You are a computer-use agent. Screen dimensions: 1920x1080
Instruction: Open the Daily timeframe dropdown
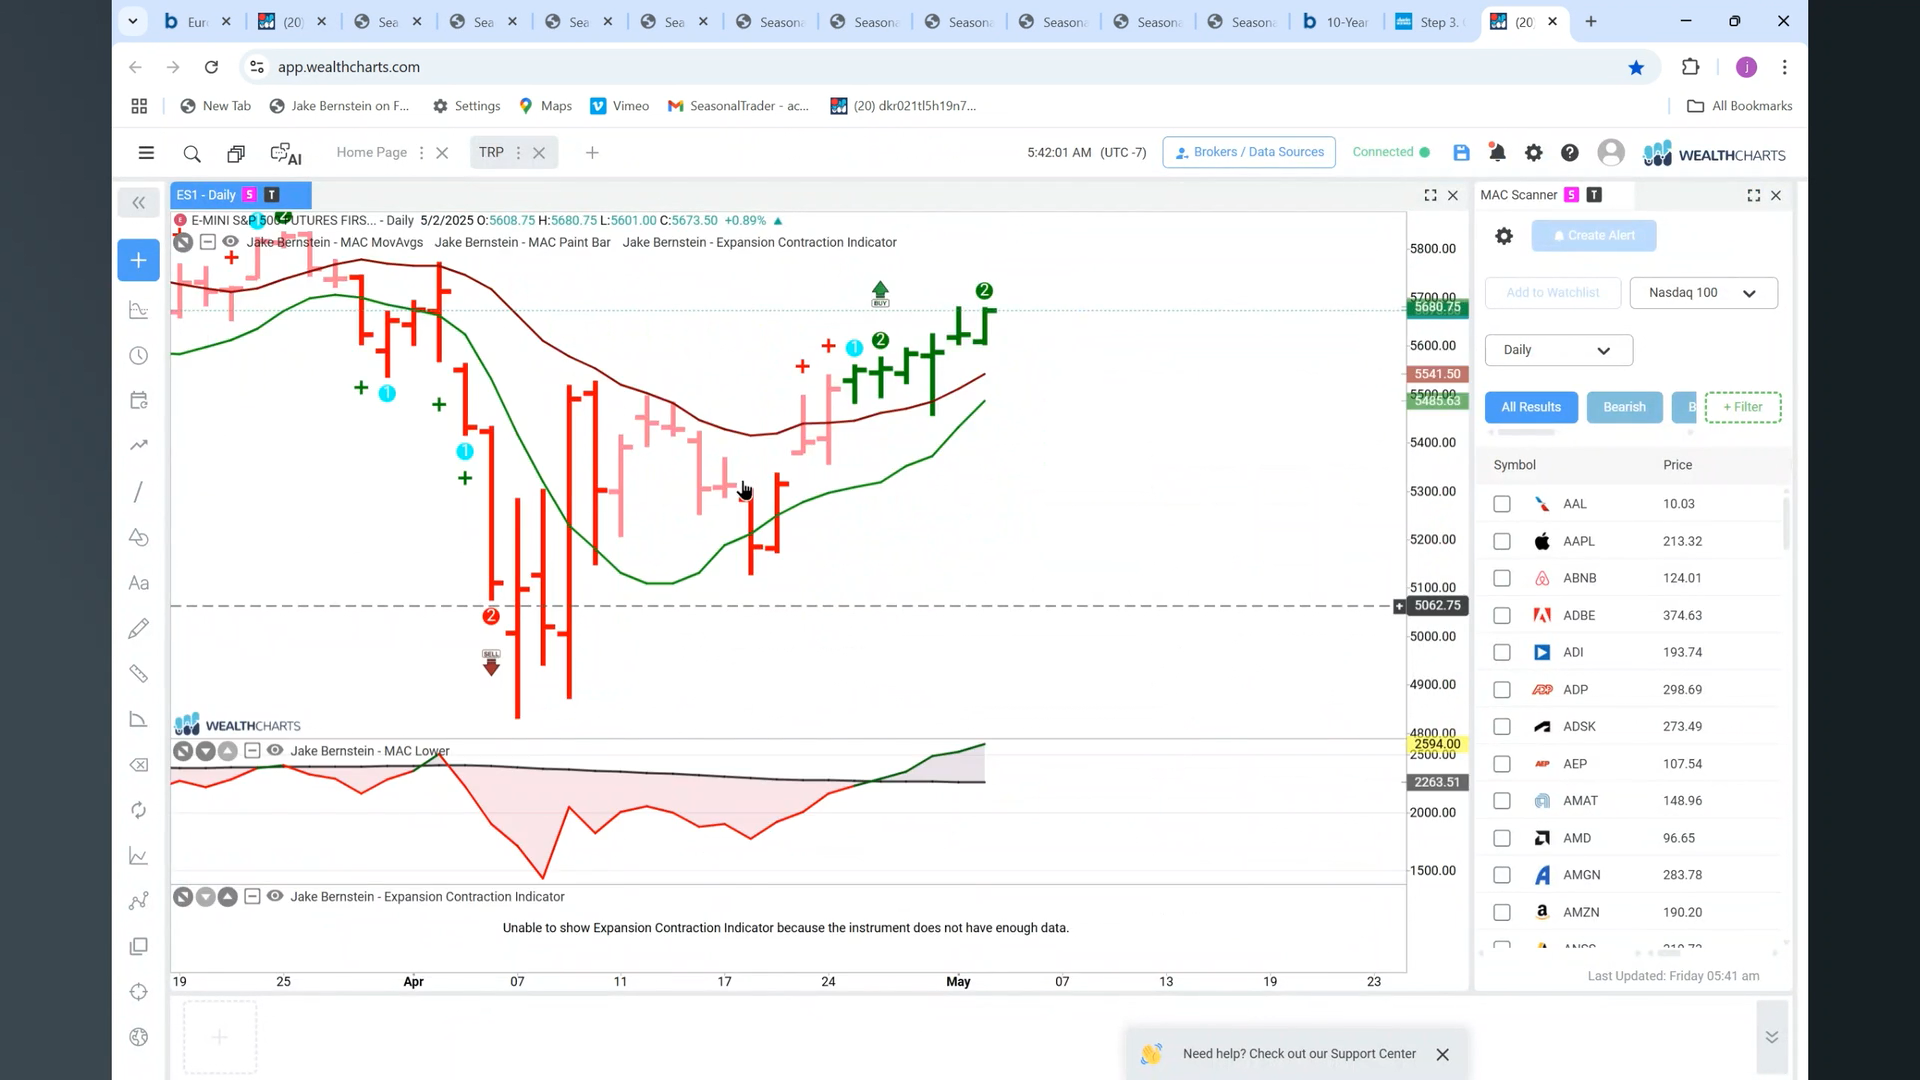1558,350
